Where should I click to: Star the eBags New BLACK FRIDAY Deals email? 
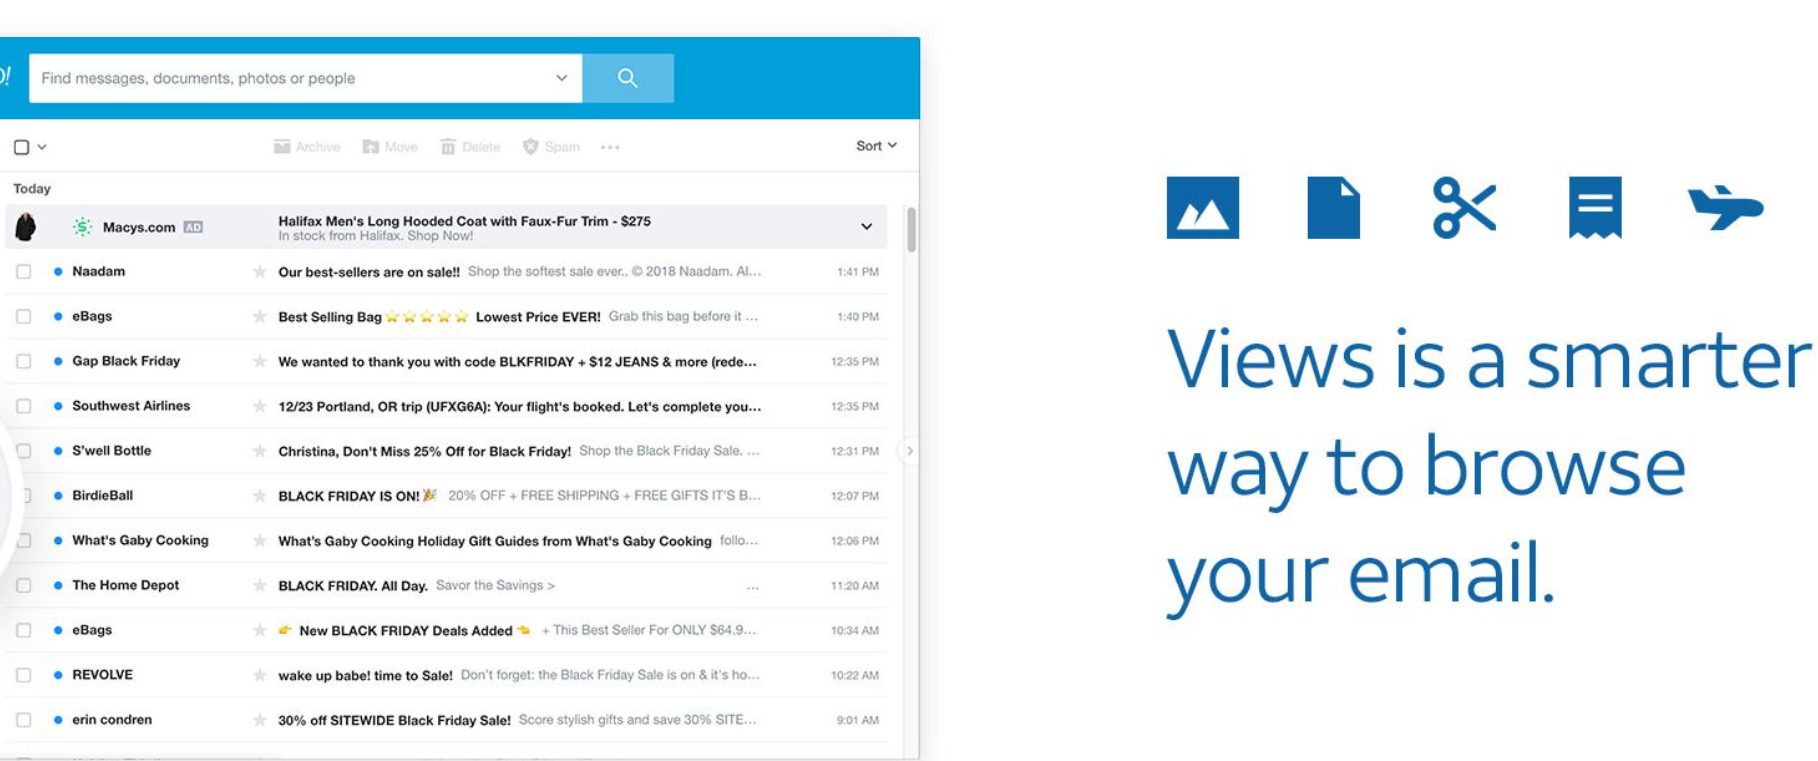[259, 630]
